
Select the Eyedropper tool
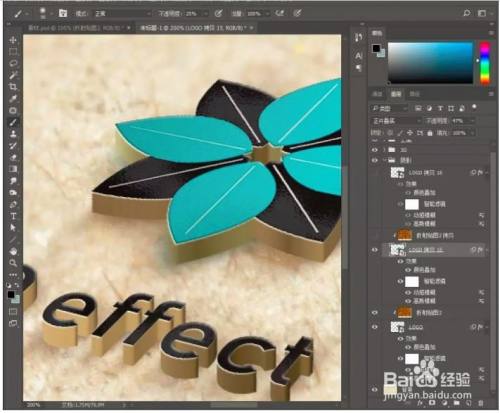[x=13, y=99]
